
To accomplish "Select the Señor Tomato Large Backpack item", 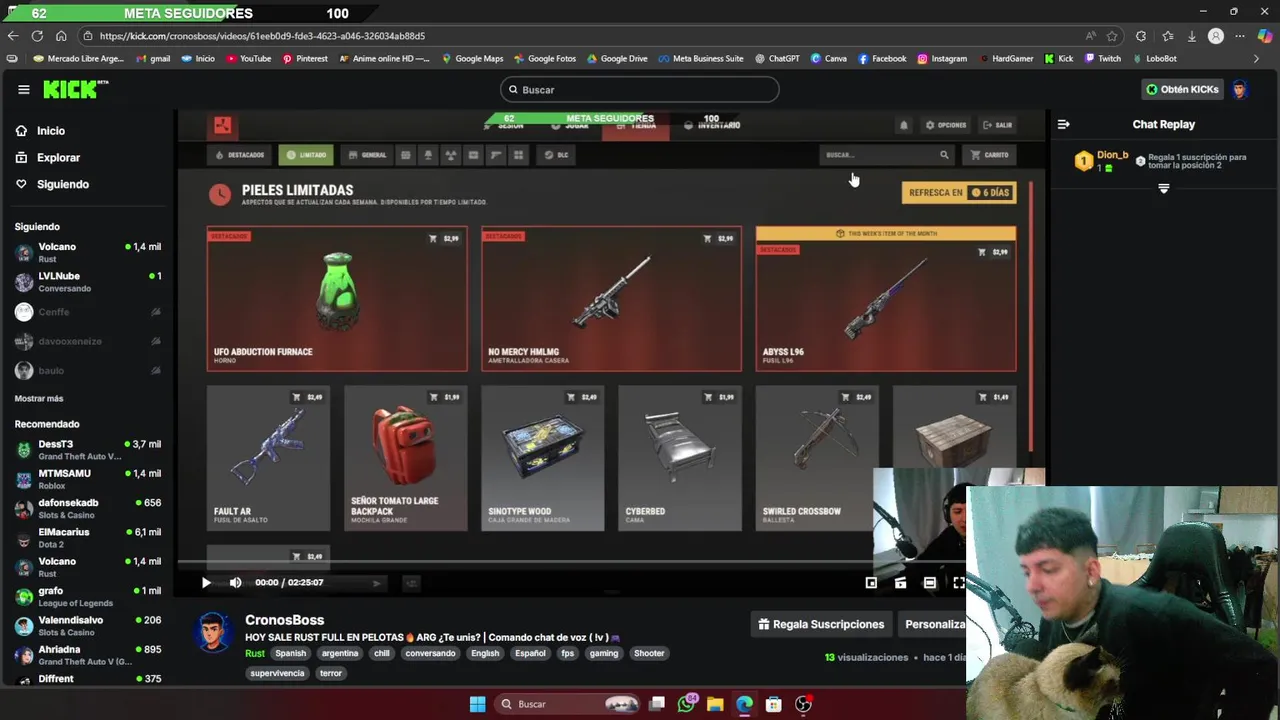I will pyautogui.click(x=405, y=458).
